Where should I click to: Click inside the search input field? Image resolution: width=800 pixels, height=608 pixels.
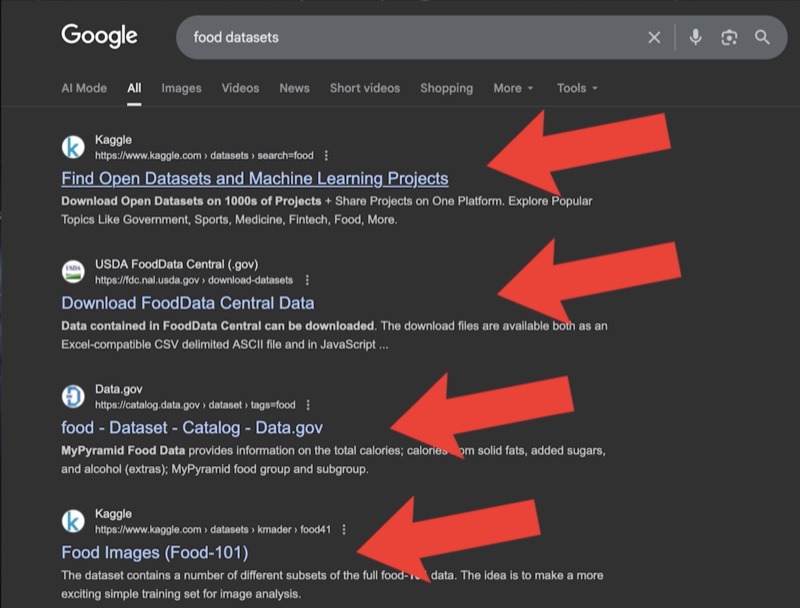[x=400, y=37]
